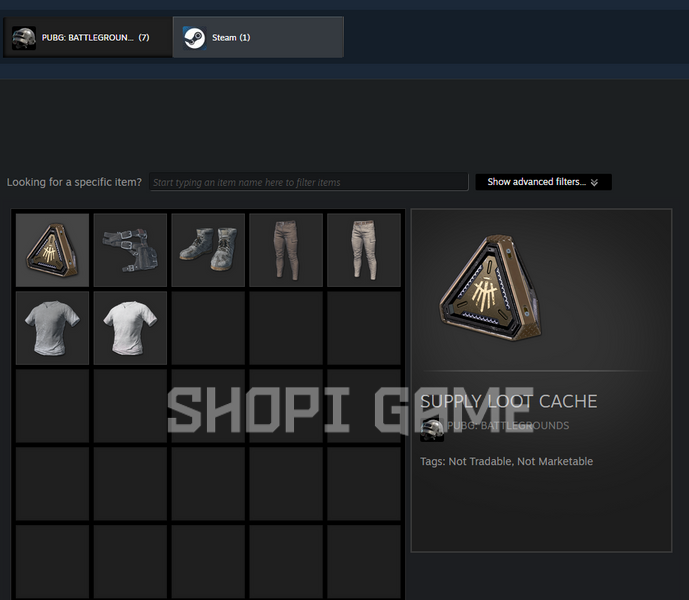Select the Supply Loot Cache inventory item
689x600 pixels.
(x=52, y=250)
